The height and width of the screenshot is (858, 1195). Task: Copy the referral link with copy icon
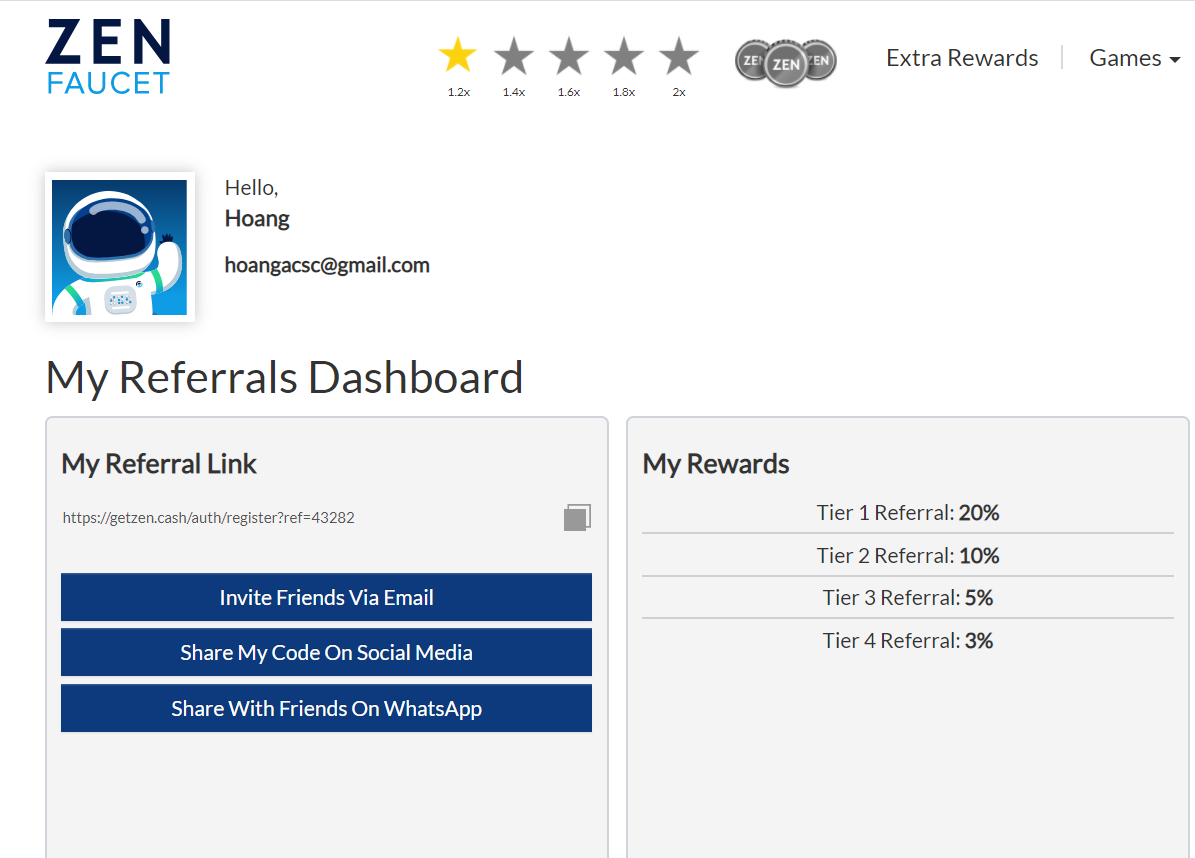tap(577, 517)
